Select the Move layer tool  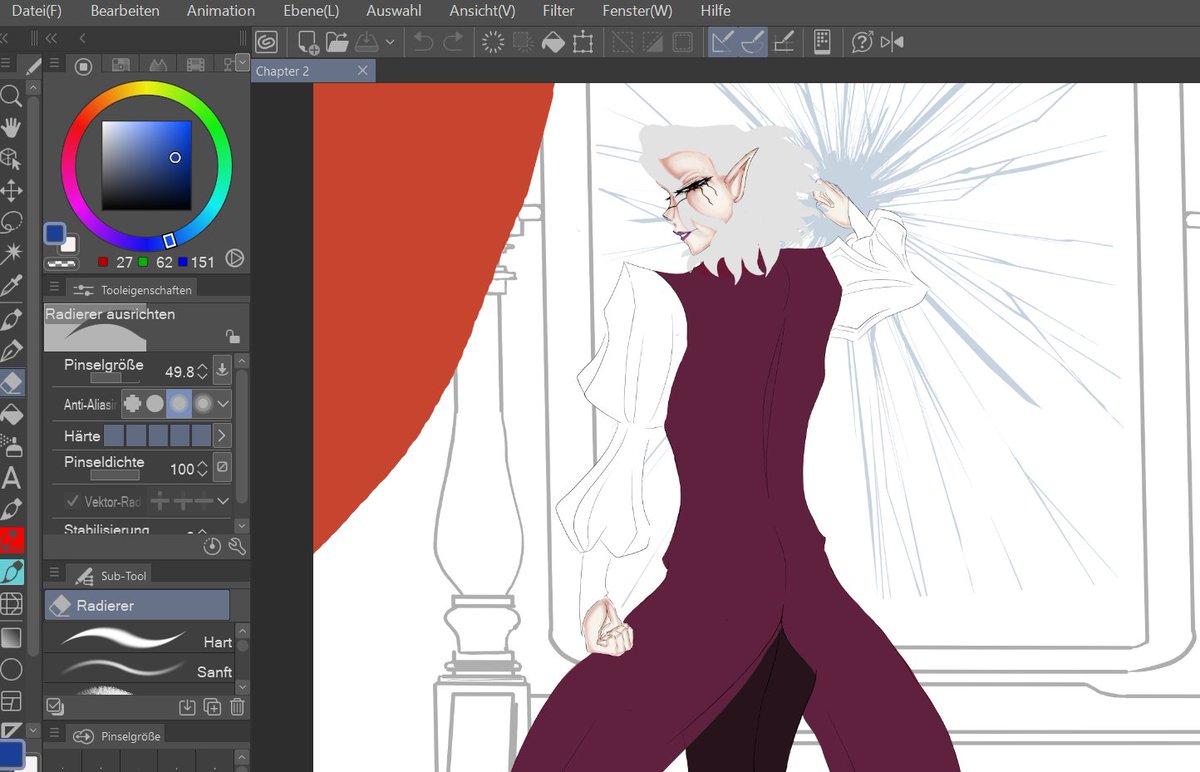[11, 190]
